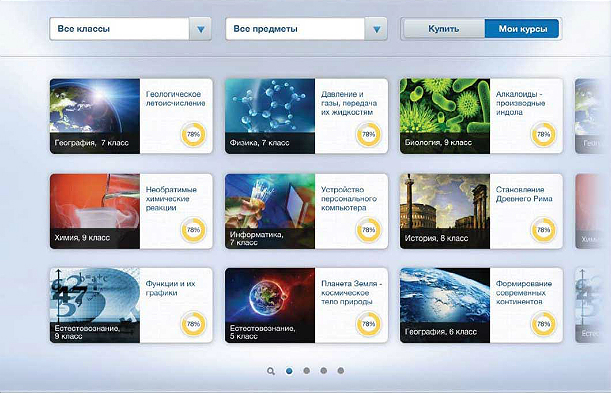Open the search page magnifier icon
The height and width of the screenshot is (393, 611).
tap(271, 371)
